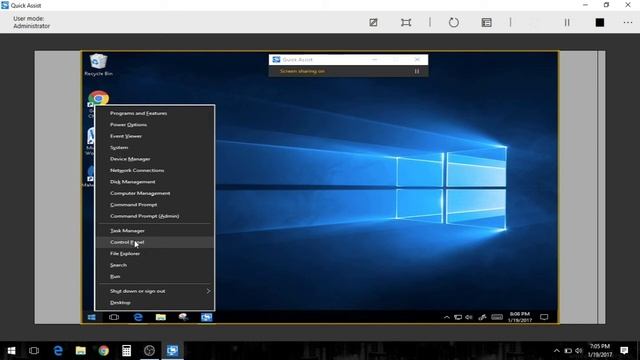The height and width of the screenshot is (360, 640).
Task: Expand Shut down or sign out submenu
Action: click(x=155, y=291)
